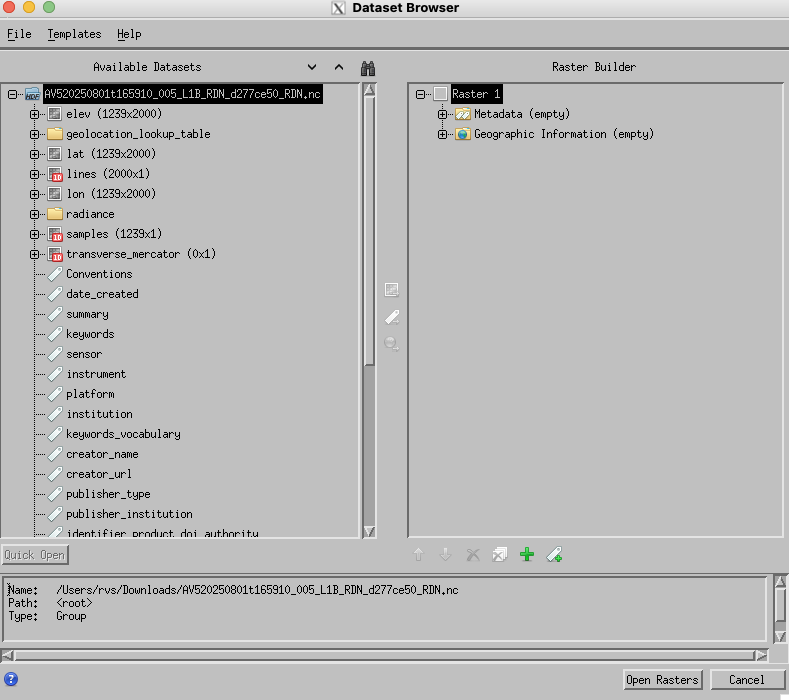Screen dimensions: 789x700
Task: Select the creator_url attribute
Action: point(99,474)
